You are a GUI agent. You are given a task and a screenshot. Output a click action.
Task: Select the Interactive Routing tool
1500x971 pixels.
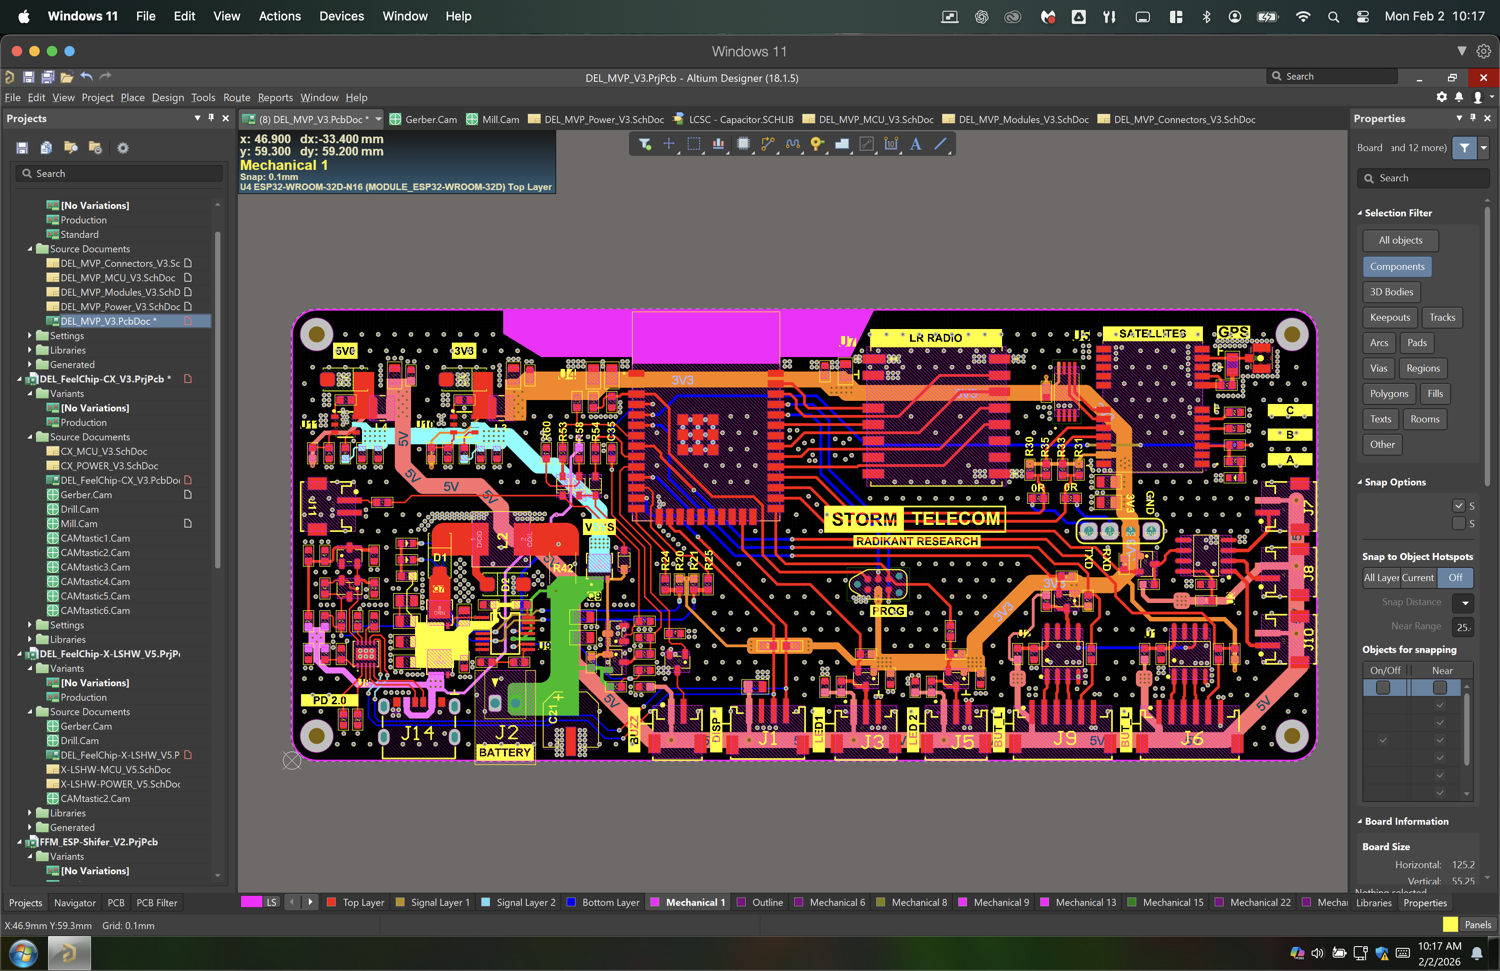pyautogui.click(x=768, y=145)
